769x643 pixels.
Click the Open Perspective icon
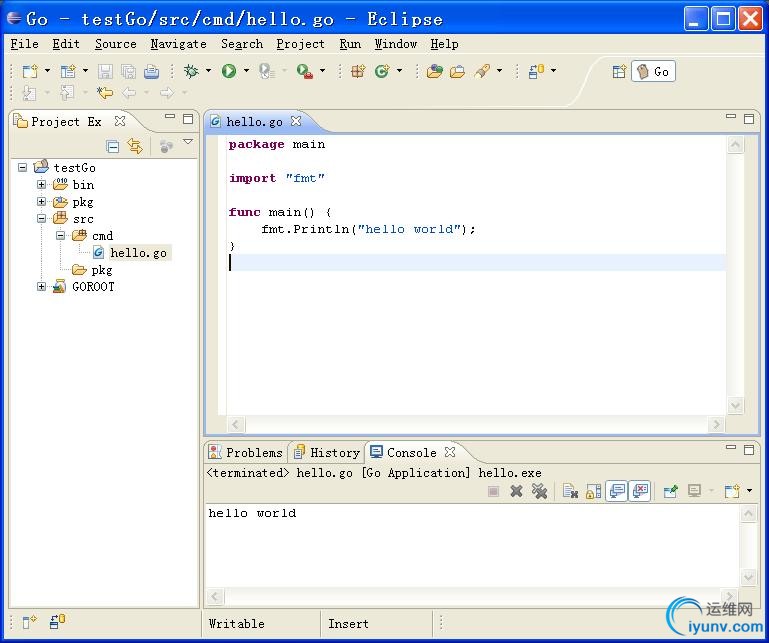click(619, 72)
